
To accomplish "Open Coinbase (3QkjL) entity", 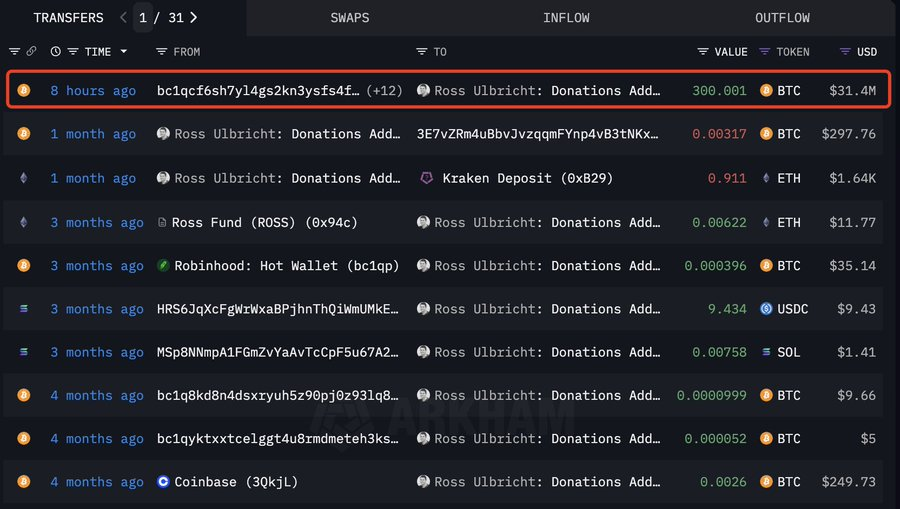I will point(236,481).
